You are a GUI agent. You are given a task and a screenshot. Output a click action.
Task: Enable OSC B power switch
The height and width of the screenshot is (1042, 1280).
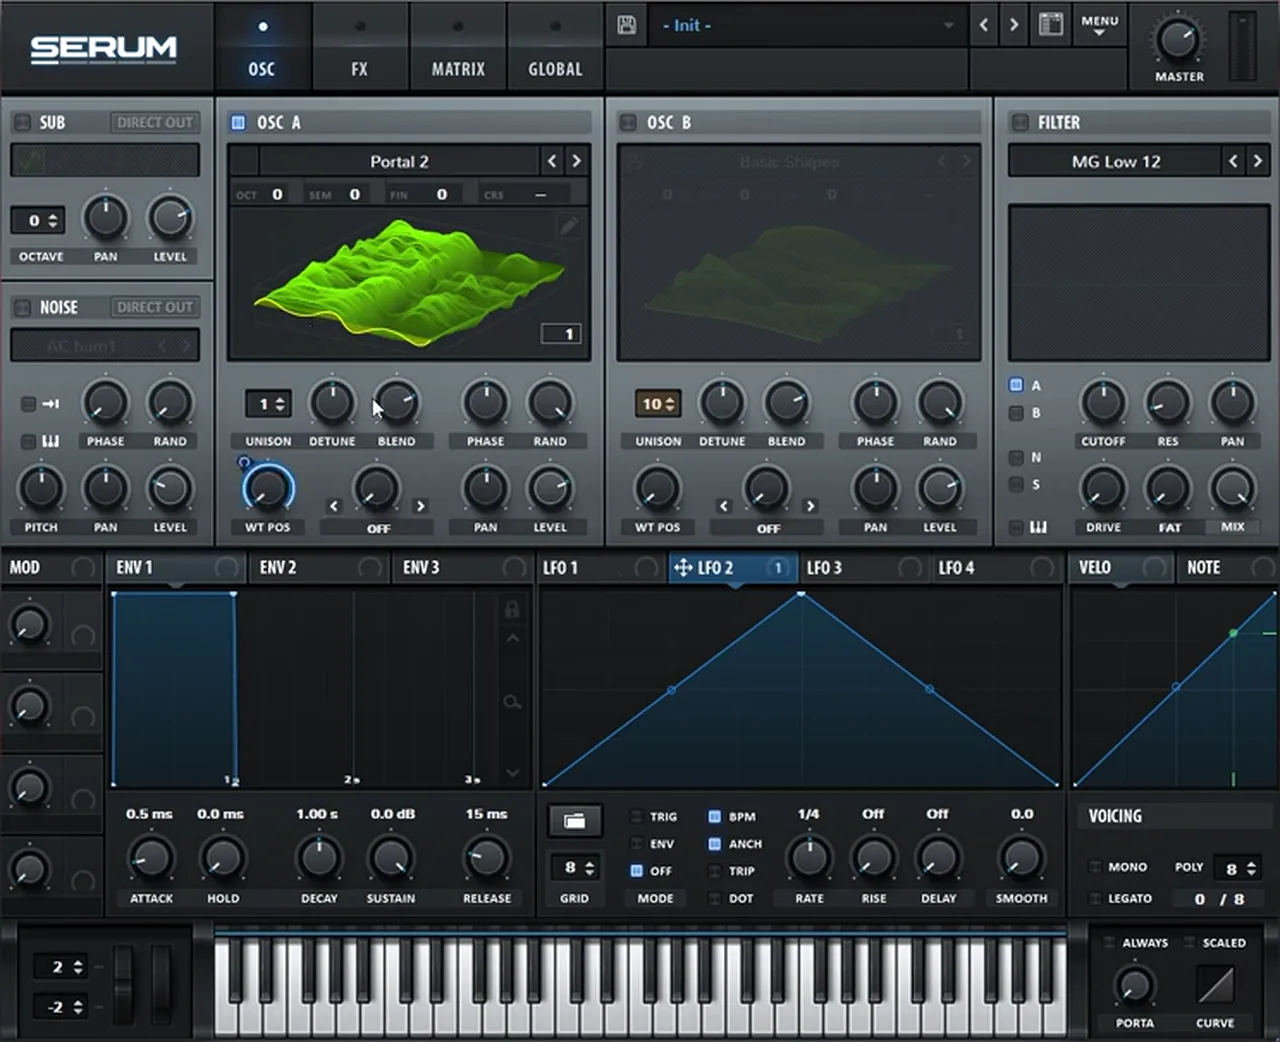628,122
